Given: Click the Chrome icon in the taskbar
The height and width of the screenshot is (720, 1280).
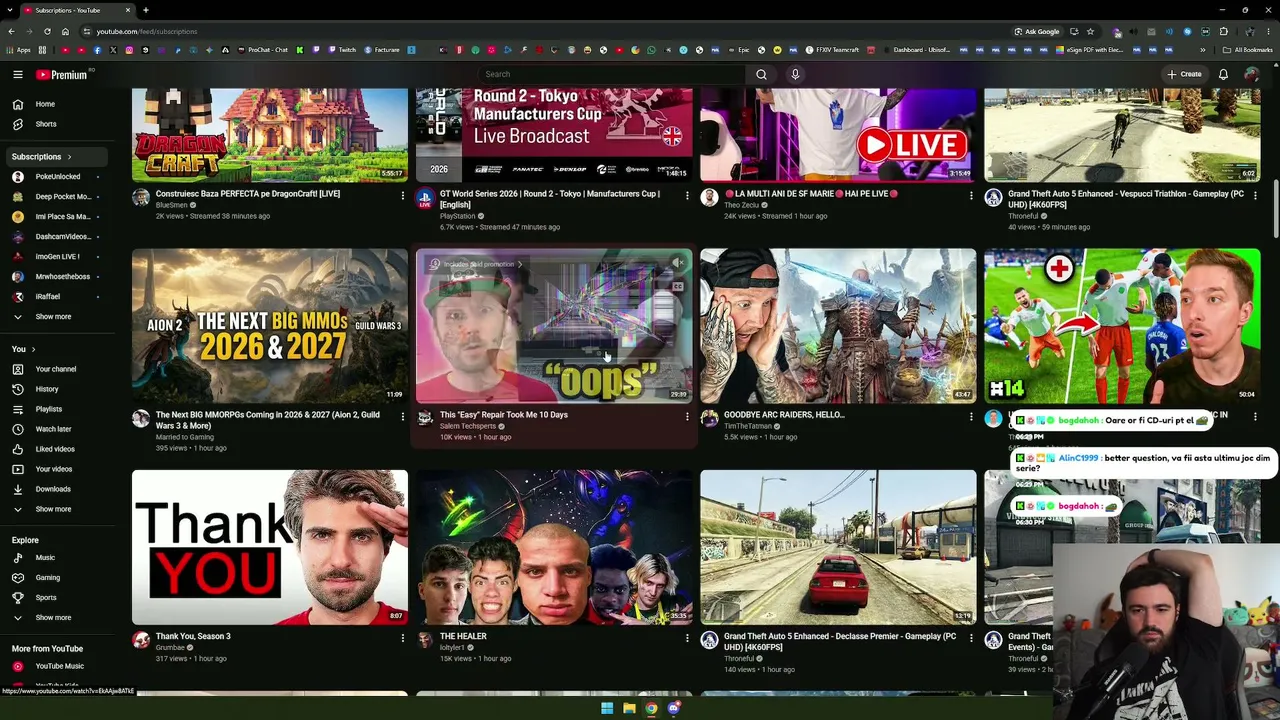Looking at the screenshot, I should point(651,708).
